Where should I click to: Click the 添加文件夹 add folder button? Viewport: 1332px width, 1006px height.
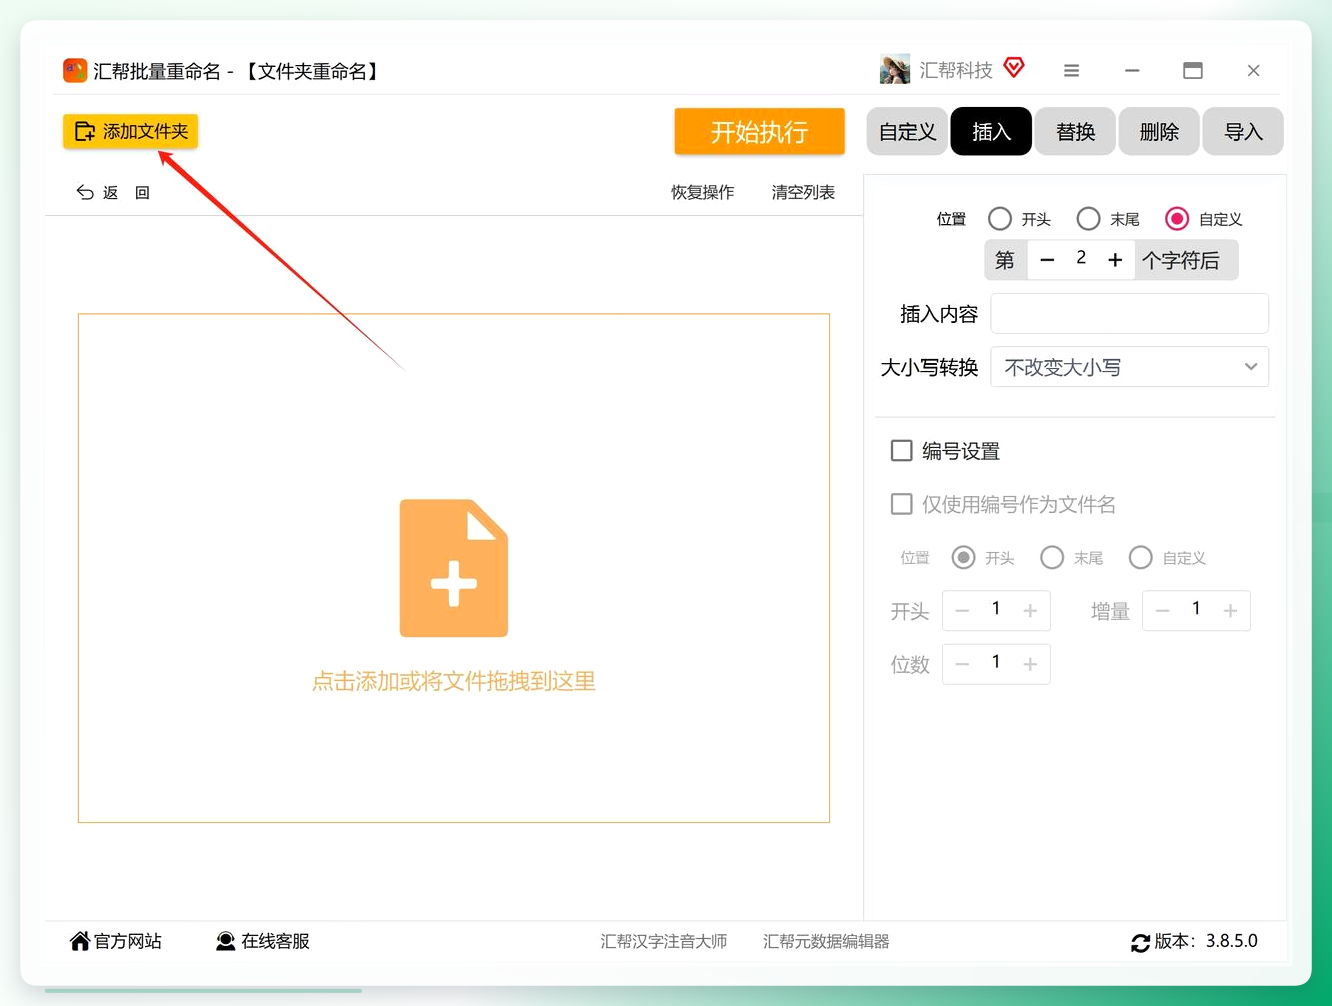pos(131,131)
